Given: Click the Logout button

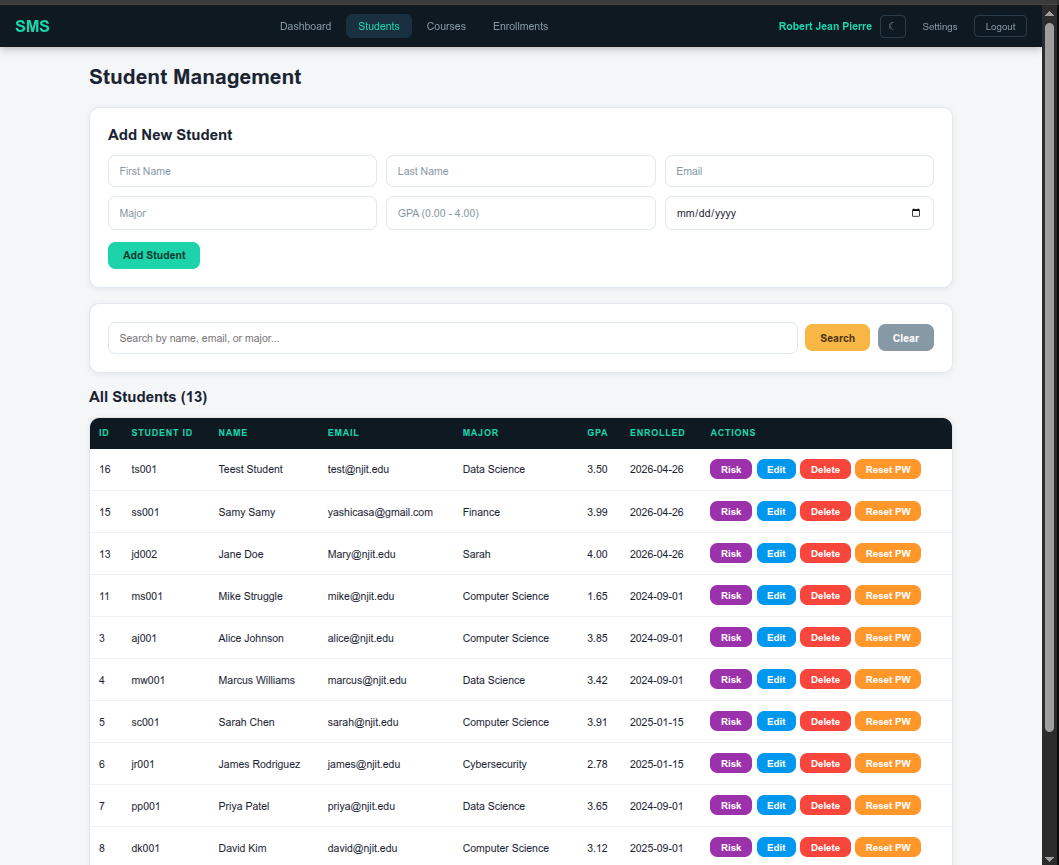Looking at the screenshot, I should pos(1000,26).
